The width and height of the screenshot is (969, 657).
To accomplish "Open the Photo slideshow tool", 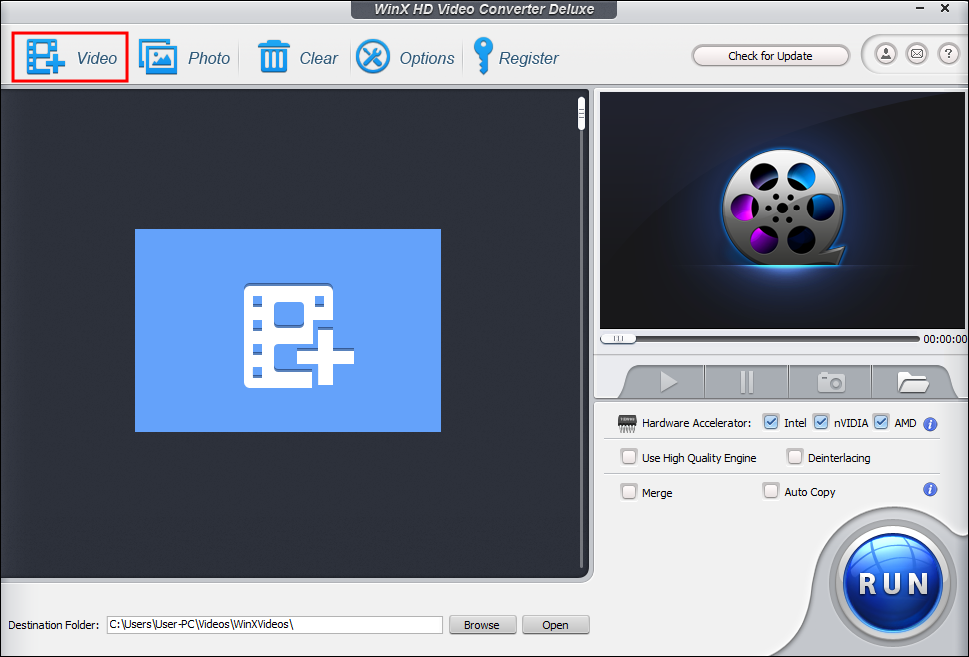I will [x=158, y=57].
